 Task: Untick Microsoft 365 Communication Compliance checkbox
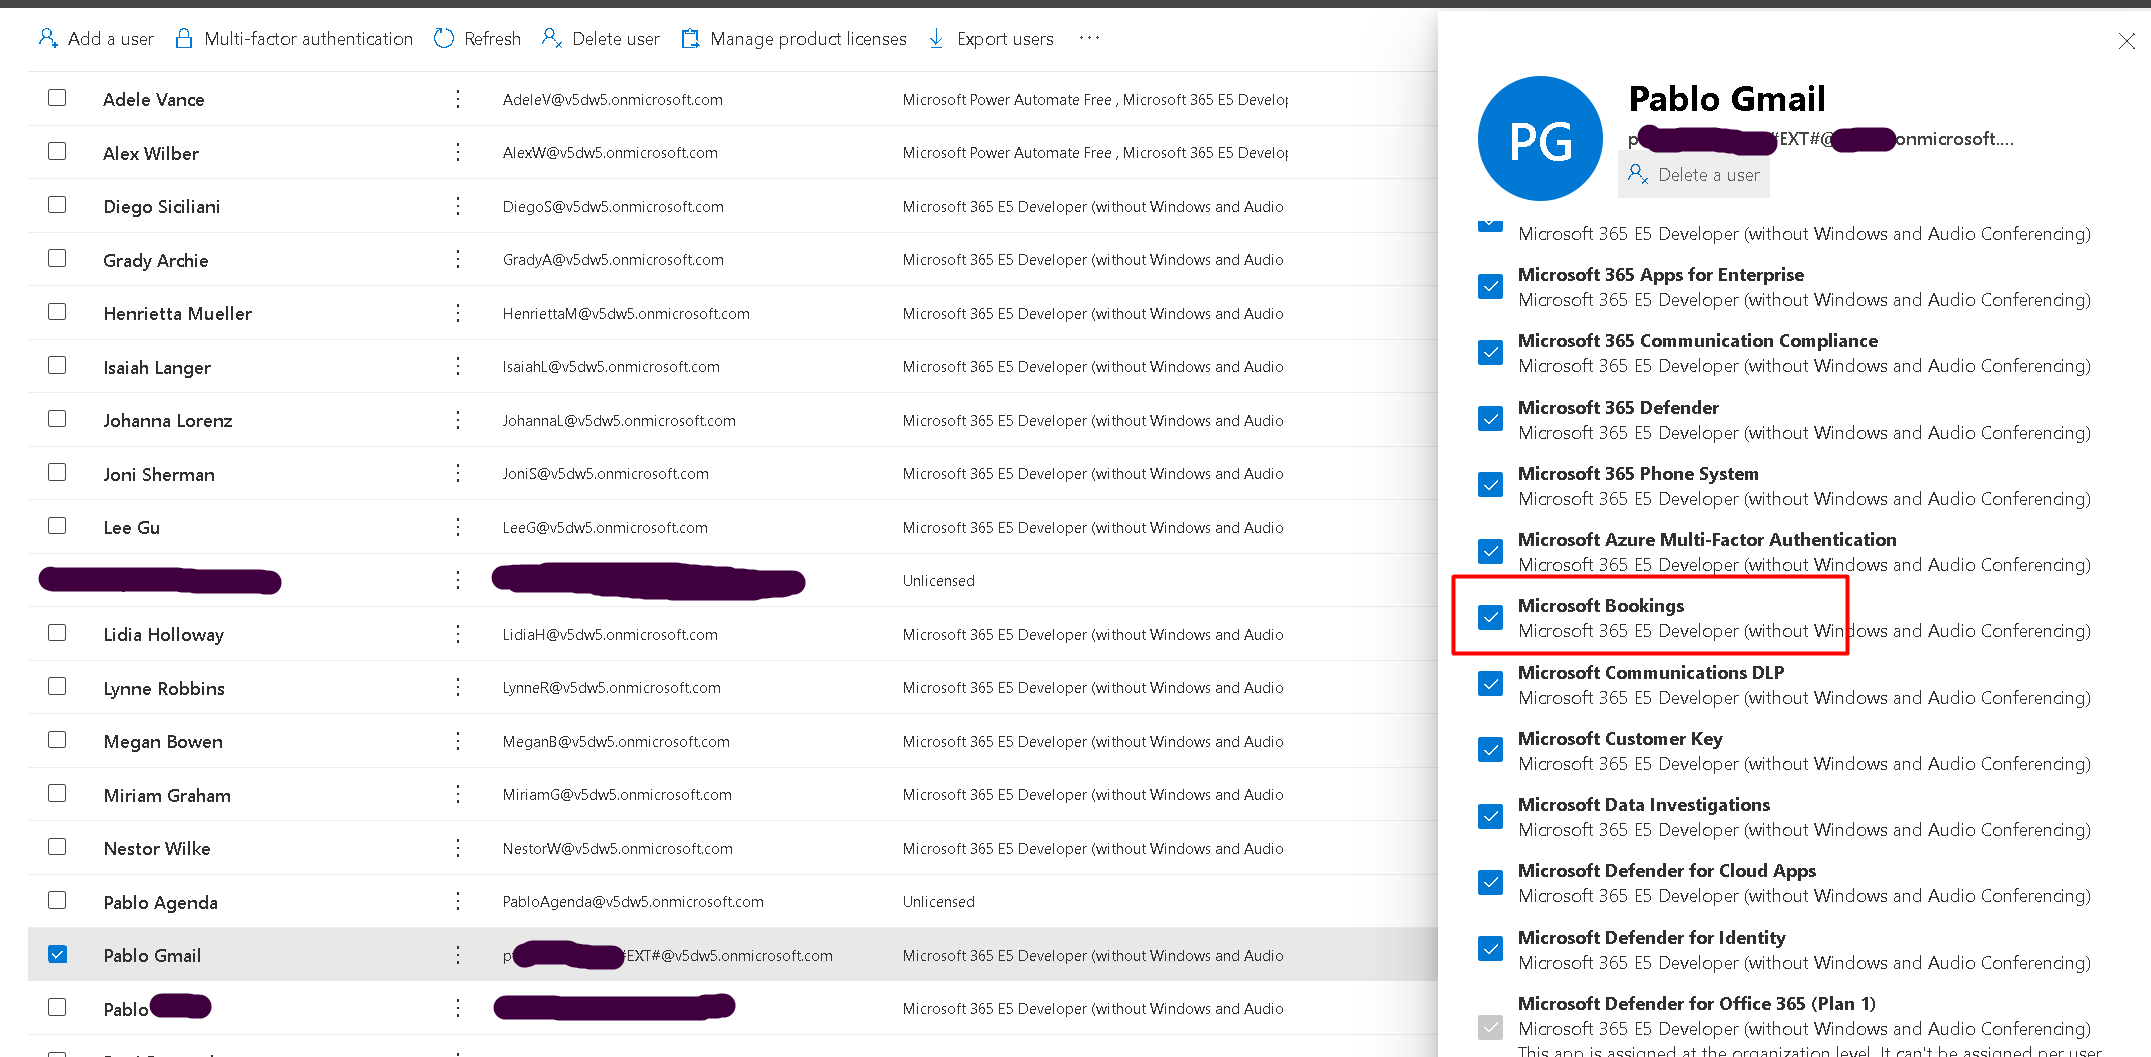[x=1490, y=353]
